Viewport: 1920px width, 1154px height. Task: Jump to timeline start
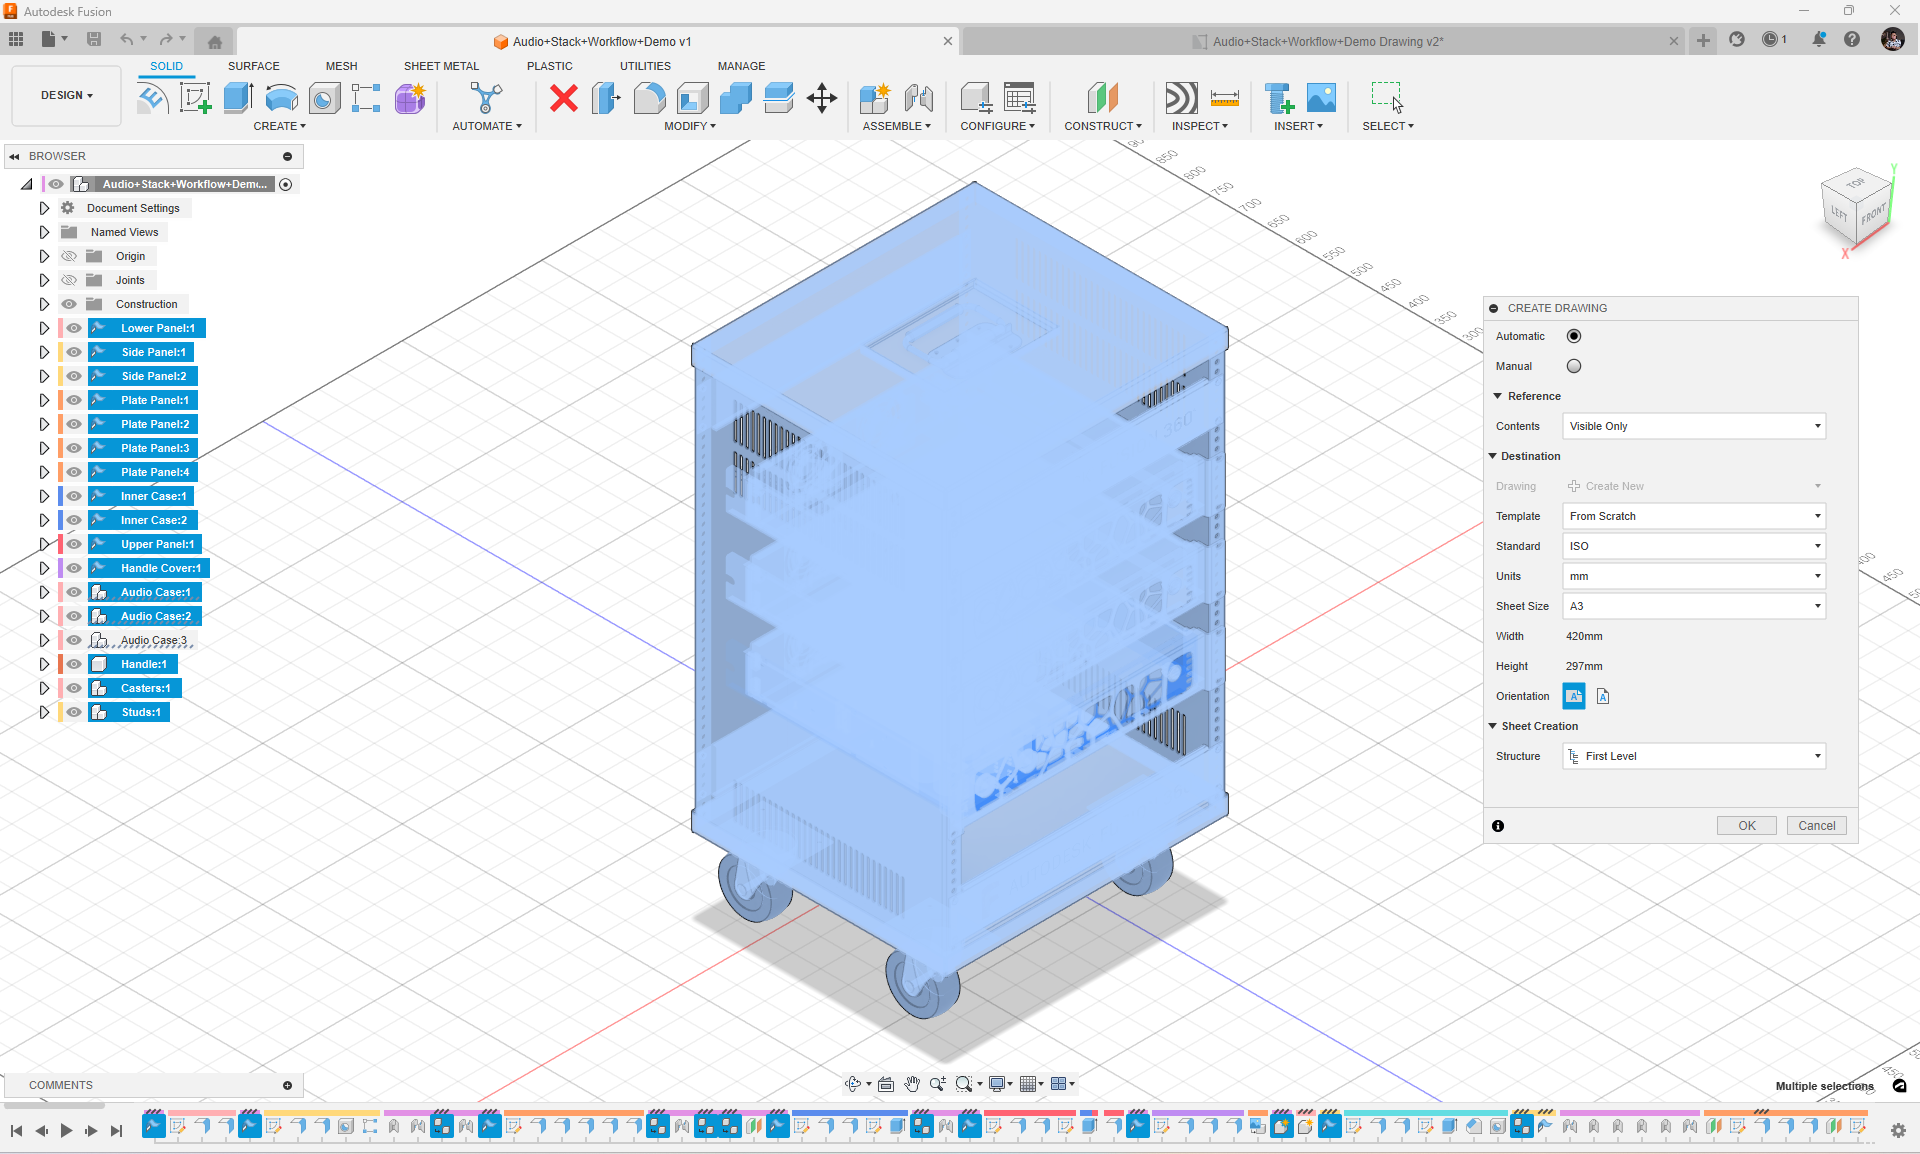coord(16,1131)
